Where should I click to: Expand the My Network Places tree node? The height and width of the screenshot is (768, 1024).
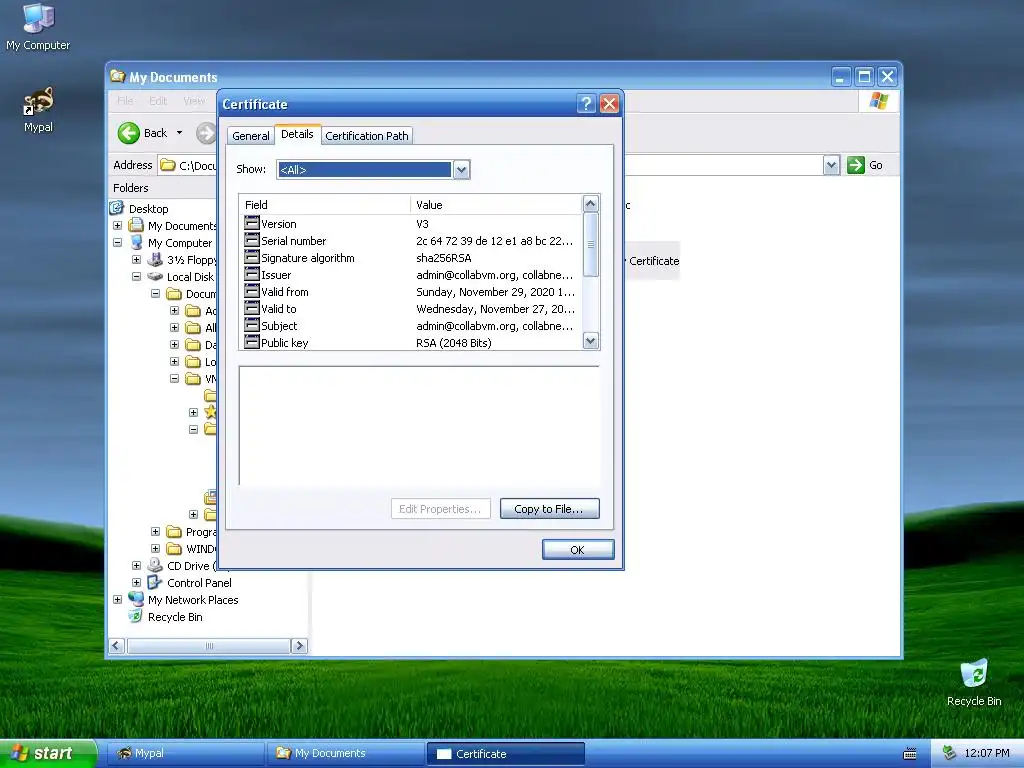pos(118,600)
